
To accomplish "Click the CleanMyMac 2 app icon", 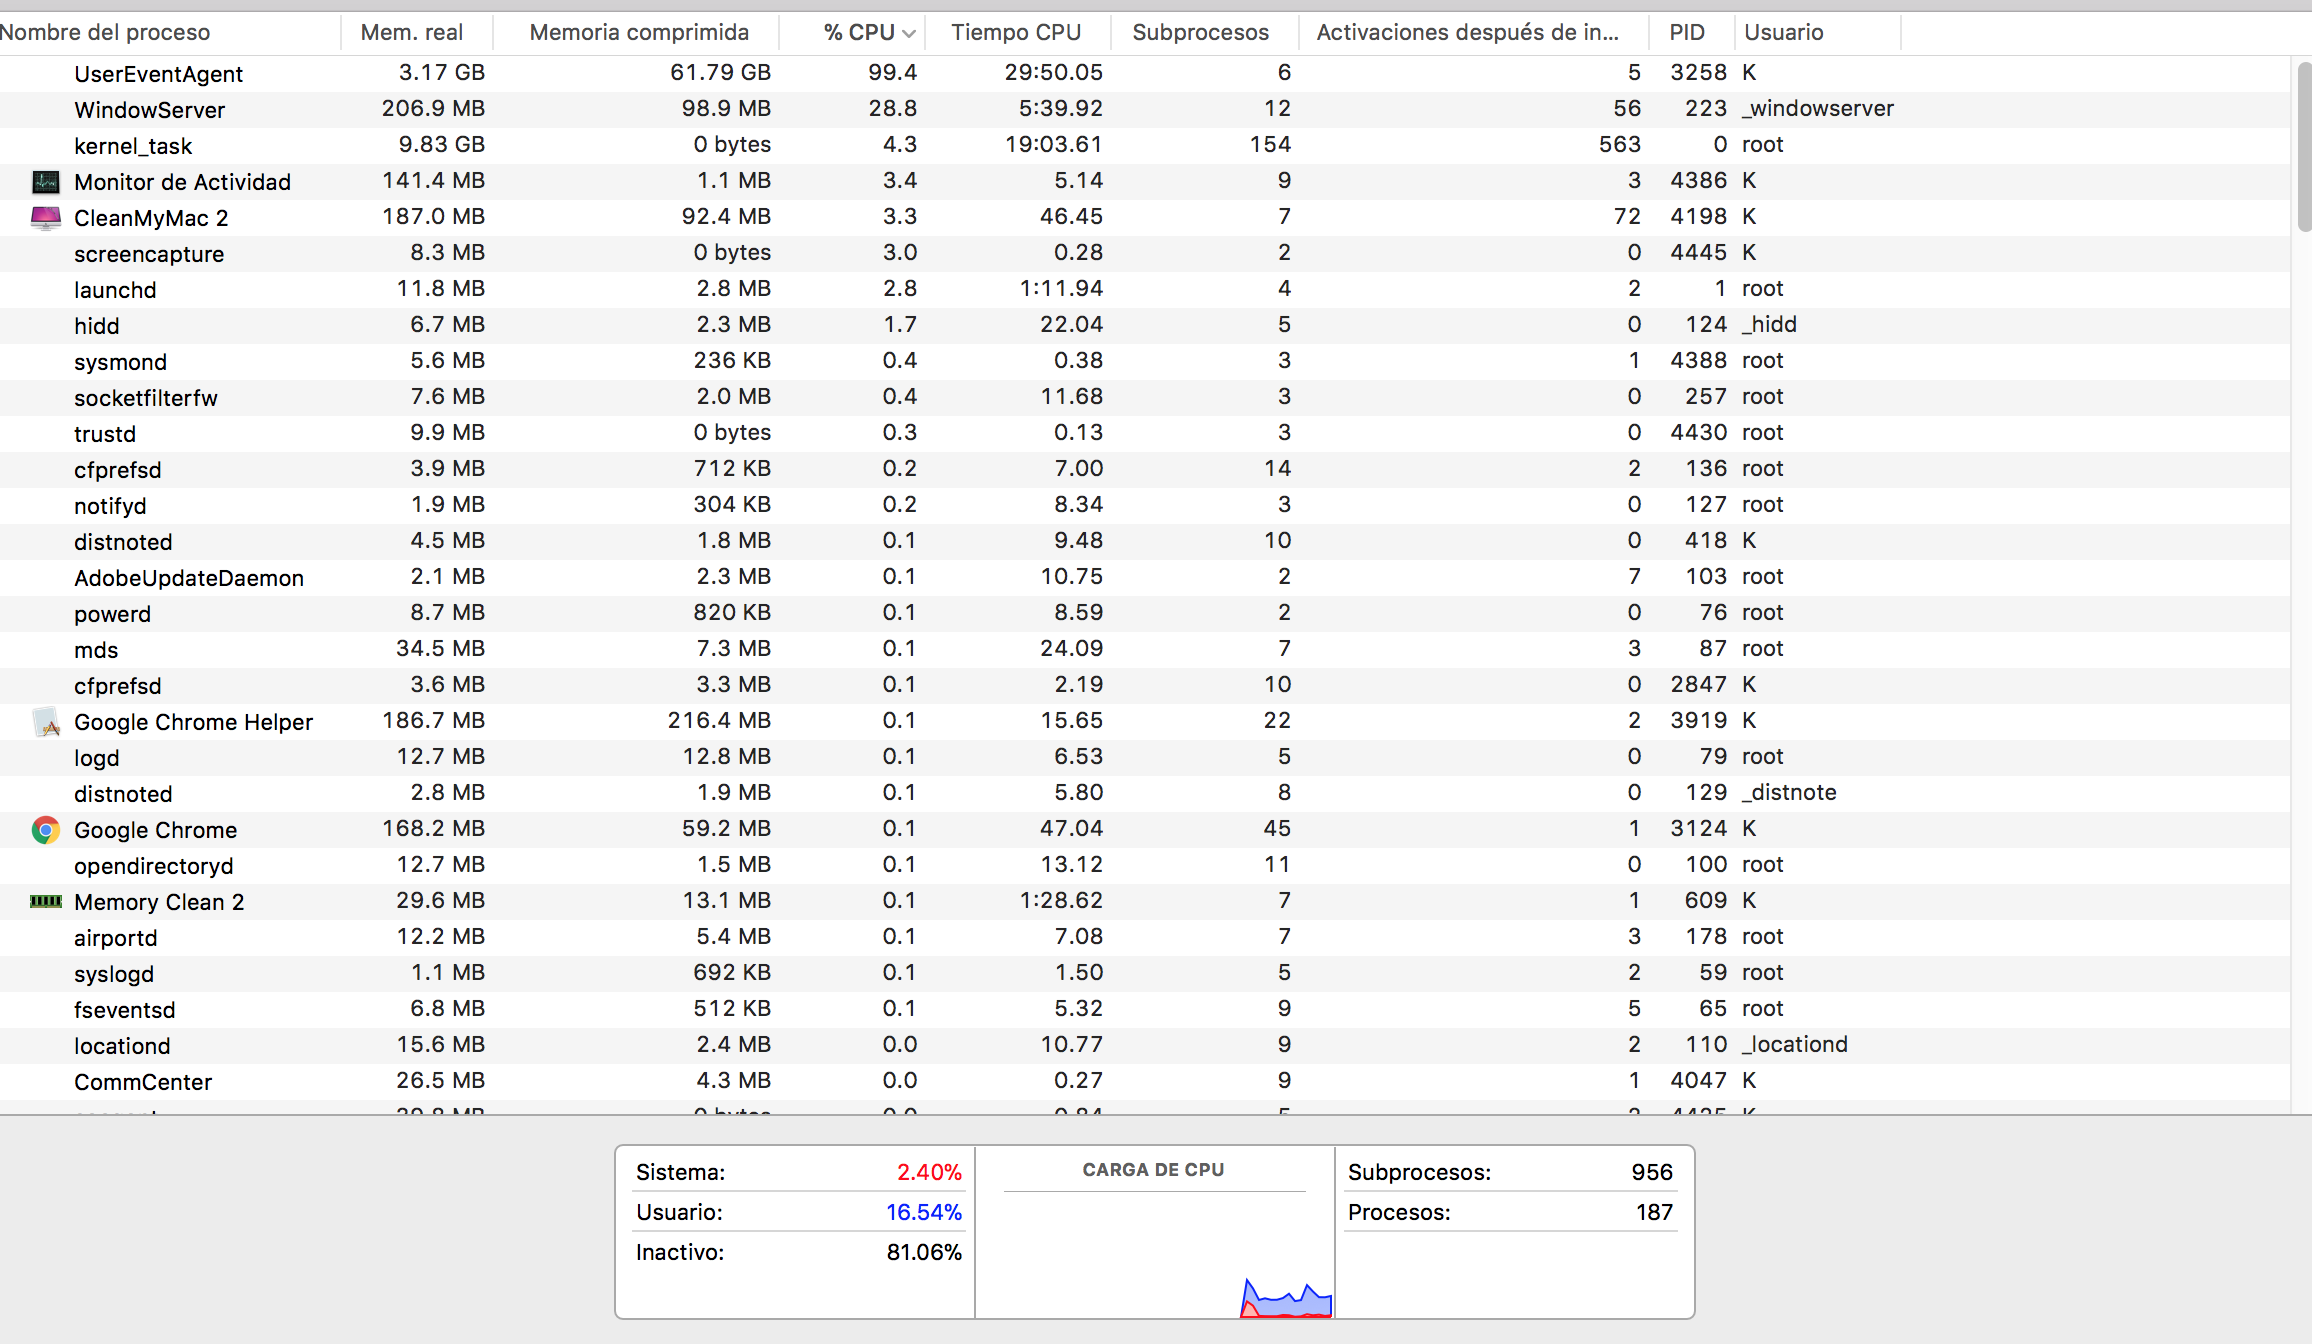I will tap(46, 218).
